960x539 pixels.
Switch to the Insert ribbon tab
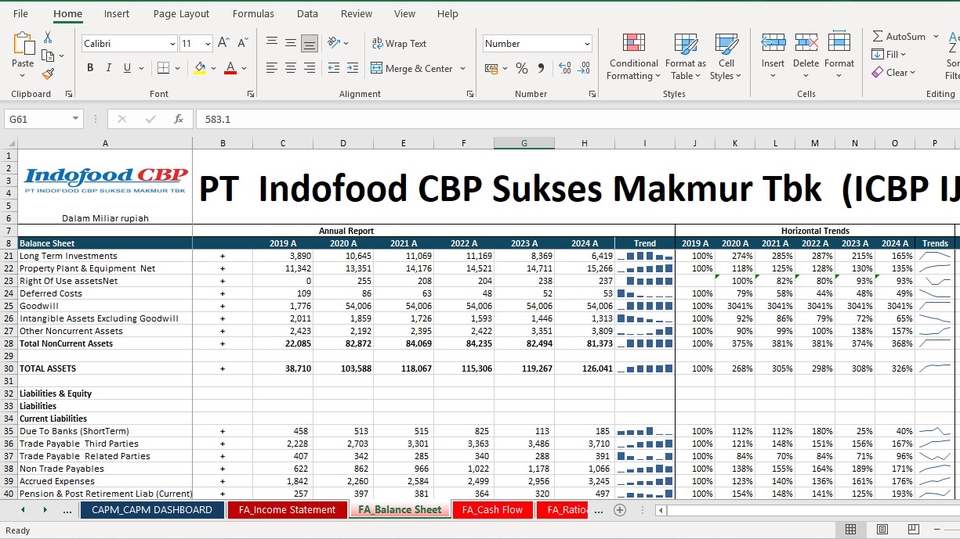116,13
